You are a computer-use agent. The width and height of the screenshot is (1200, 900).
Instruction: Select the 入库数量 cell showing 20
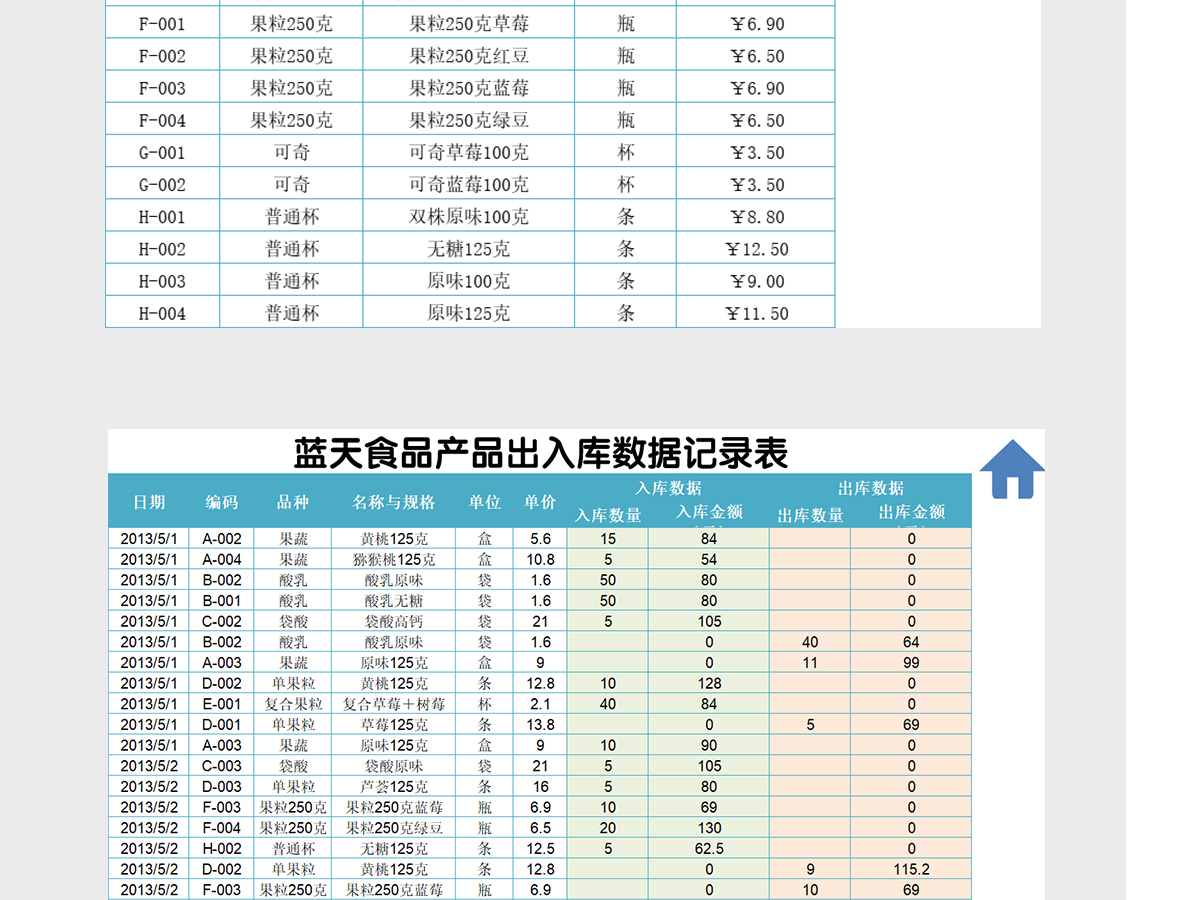[x=608, y=828]
